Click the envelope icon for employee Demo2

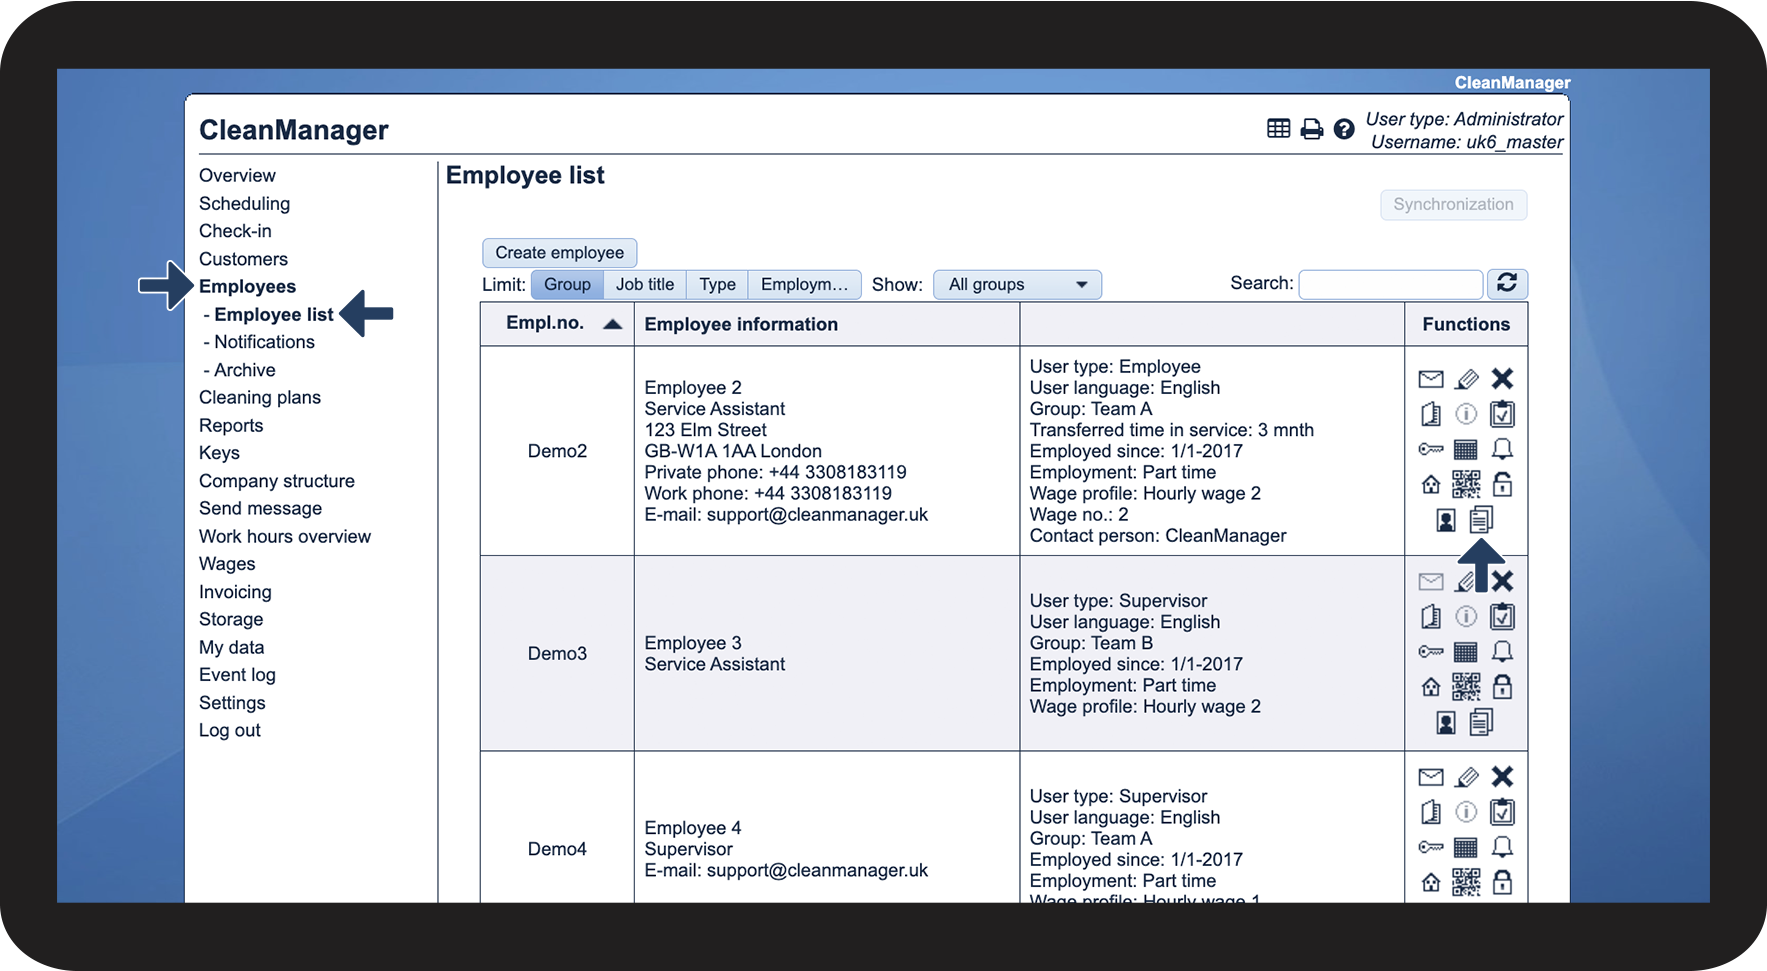1431,379
